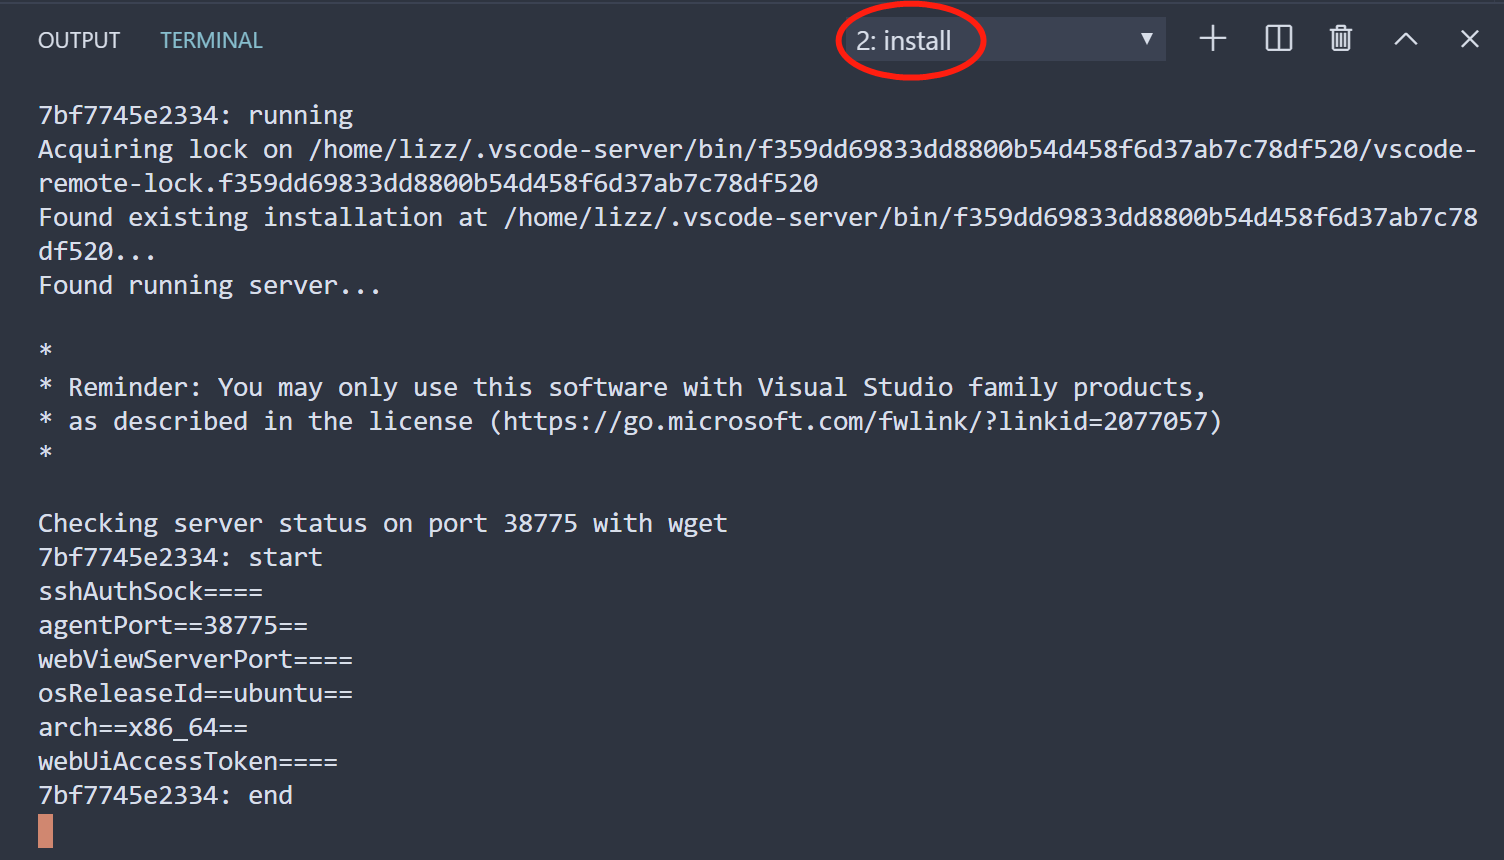Open the terminal selection dropdown arrow
1504x860 pixels.
coord(1146,38)
